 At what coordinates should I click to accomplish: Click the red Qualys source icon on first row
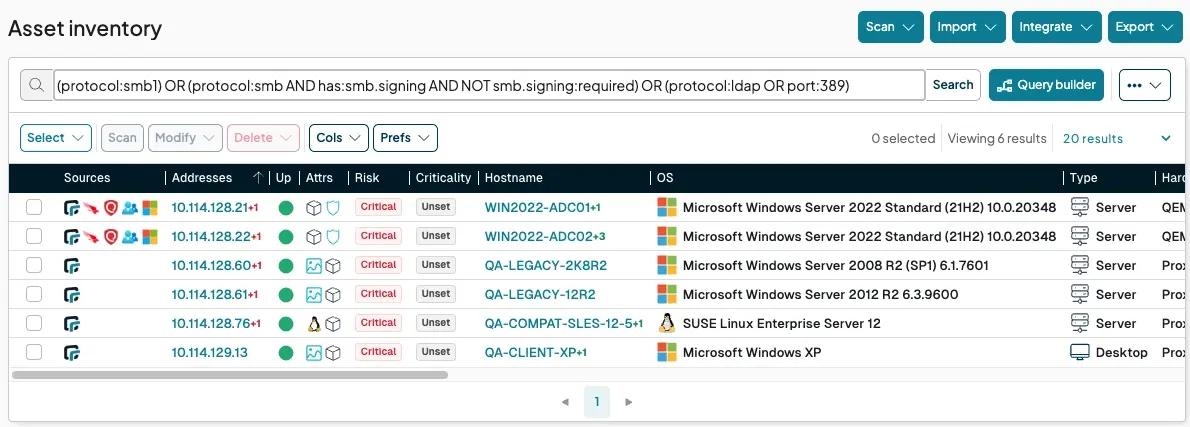(111, 207)
